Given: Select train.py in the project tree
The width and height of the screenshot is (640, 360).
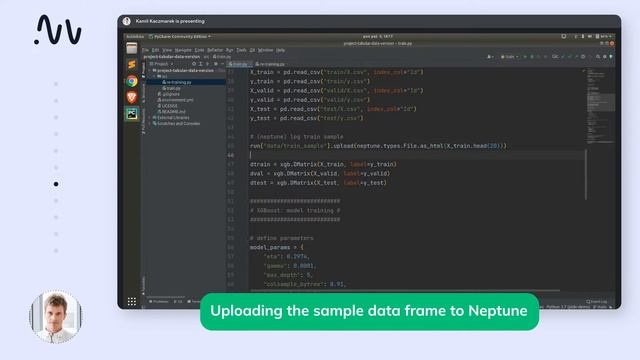Looking at the screenshot, I should pos(171,88).
